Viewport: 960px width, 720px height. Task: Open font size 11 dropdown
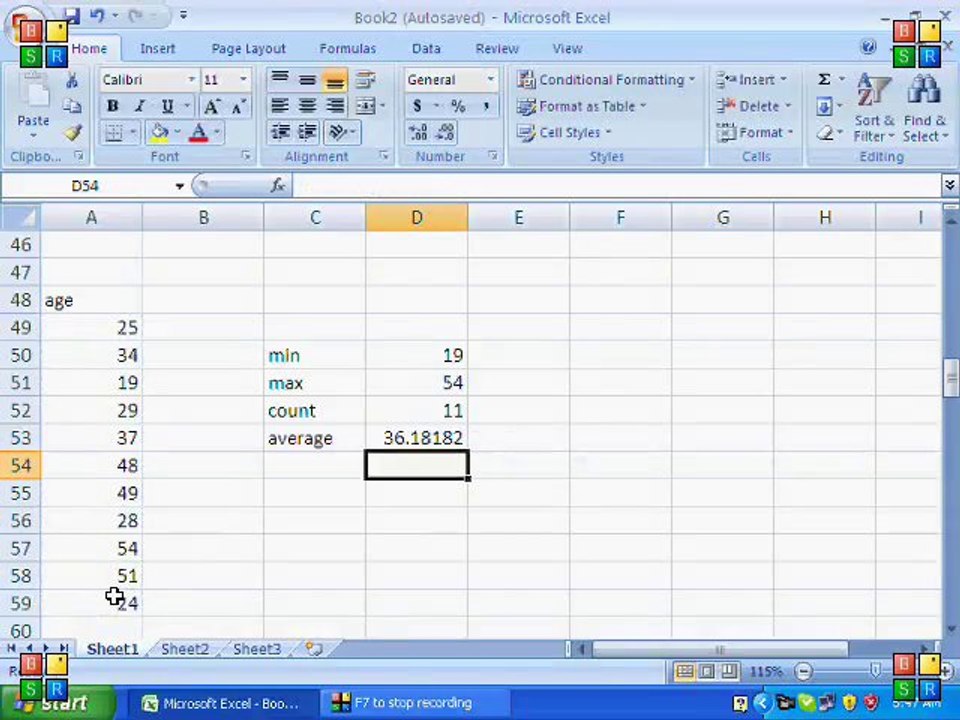243,80
